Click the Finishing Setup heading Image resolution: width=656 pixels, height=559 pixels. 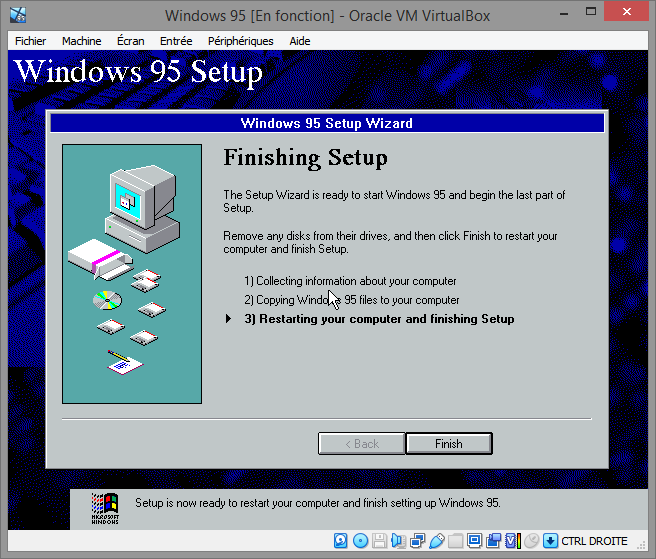(305, 158)
